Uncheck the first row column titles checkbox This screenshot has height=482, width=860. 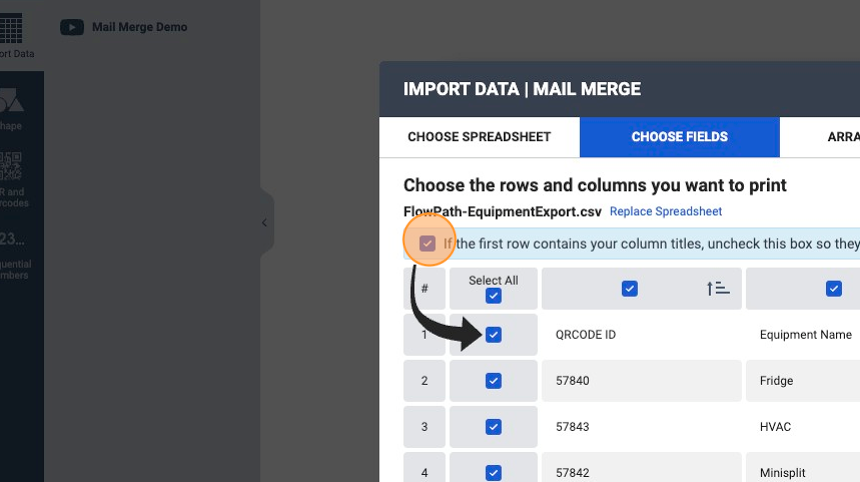(x=427, y=243)
